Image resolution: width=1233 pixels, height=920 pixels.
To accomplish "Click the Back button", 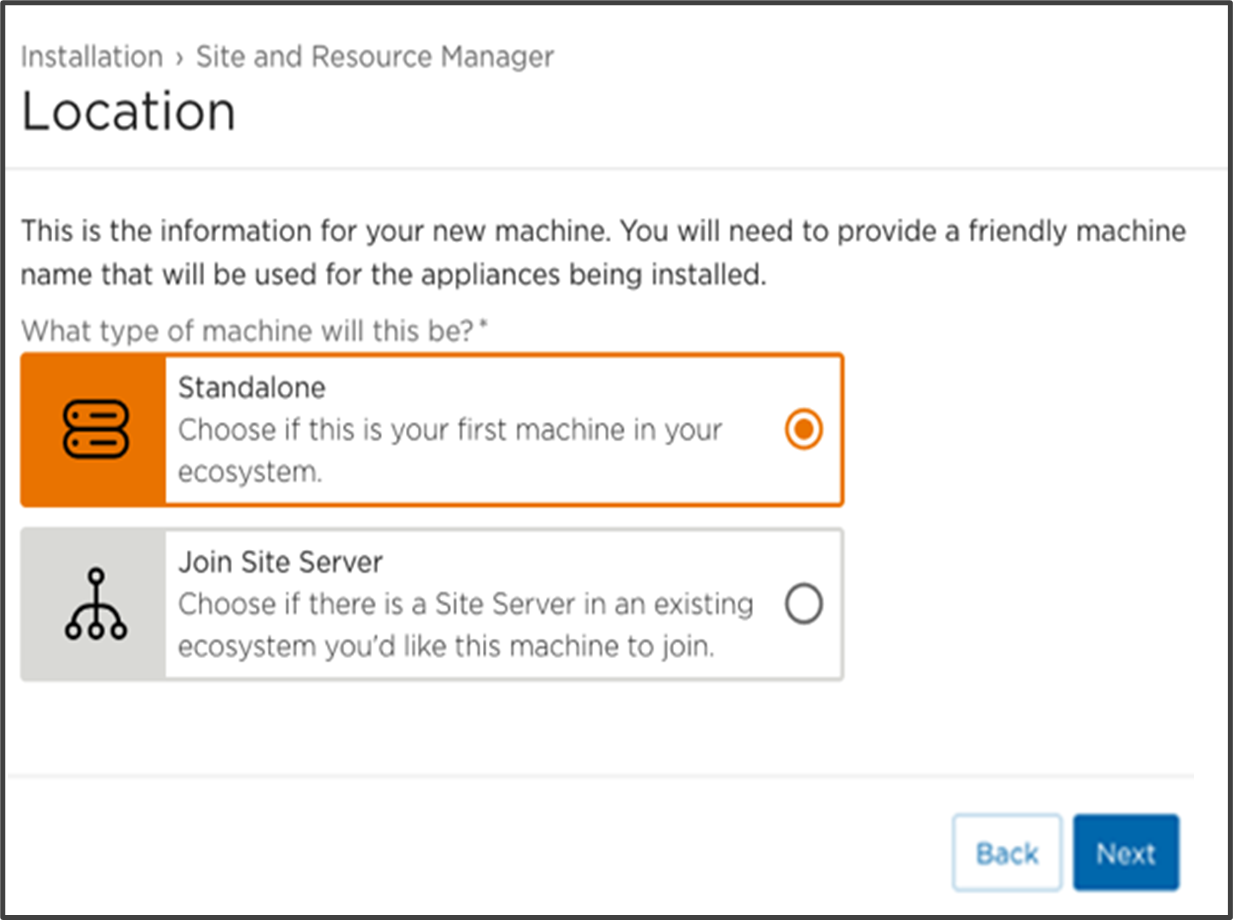I will click(1007, 852).
